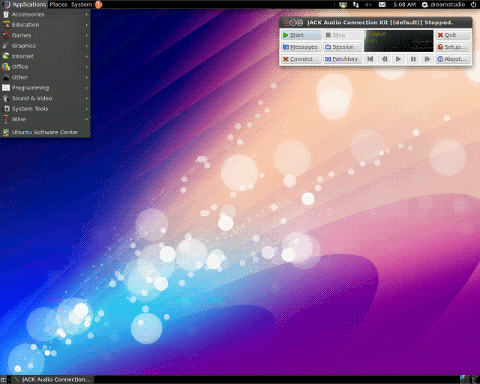
Task: Click the disabled Stop button in JACK
Action: tap(343, 35)
